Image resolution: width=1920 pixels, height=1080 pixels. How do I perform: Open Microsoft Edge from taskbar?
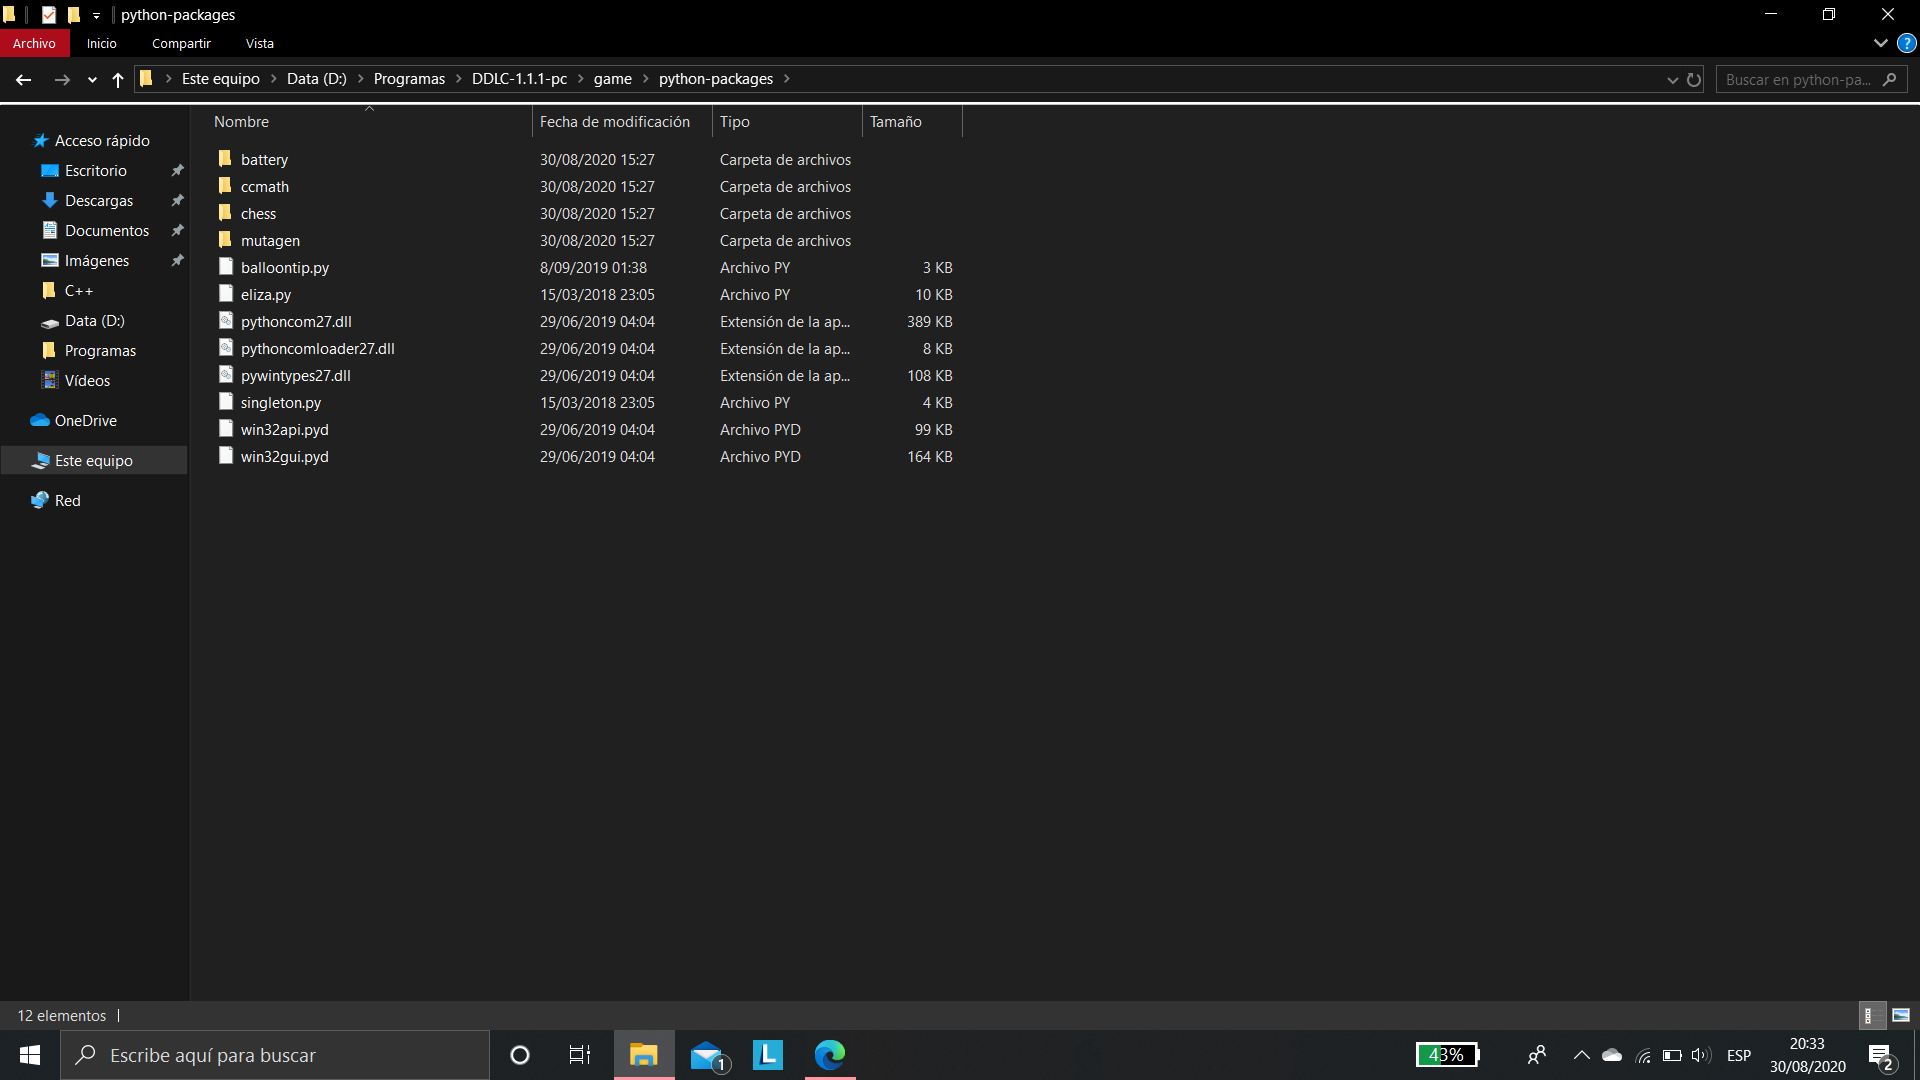pyautogui.click(x=829, y=1055)
